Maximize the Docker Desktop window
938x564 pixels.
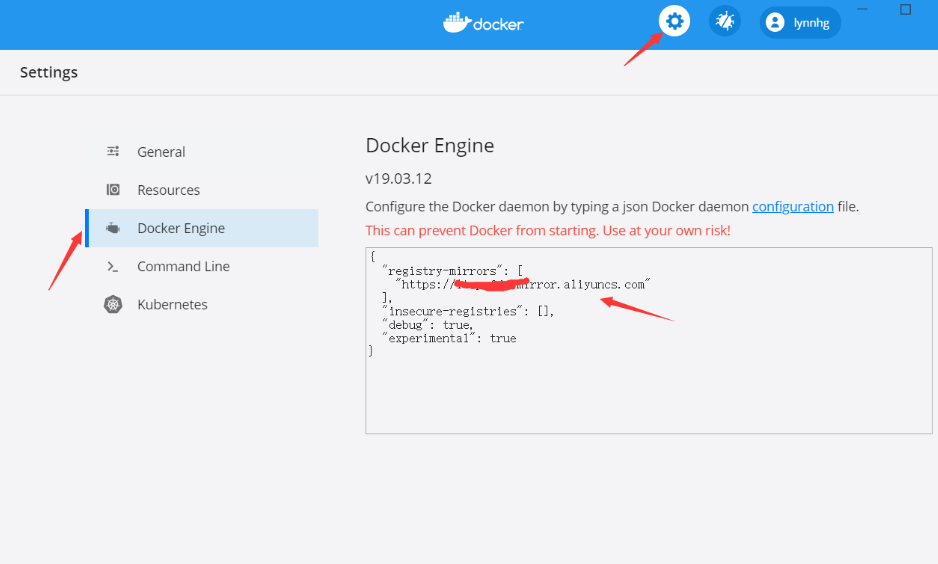(906, 10)
